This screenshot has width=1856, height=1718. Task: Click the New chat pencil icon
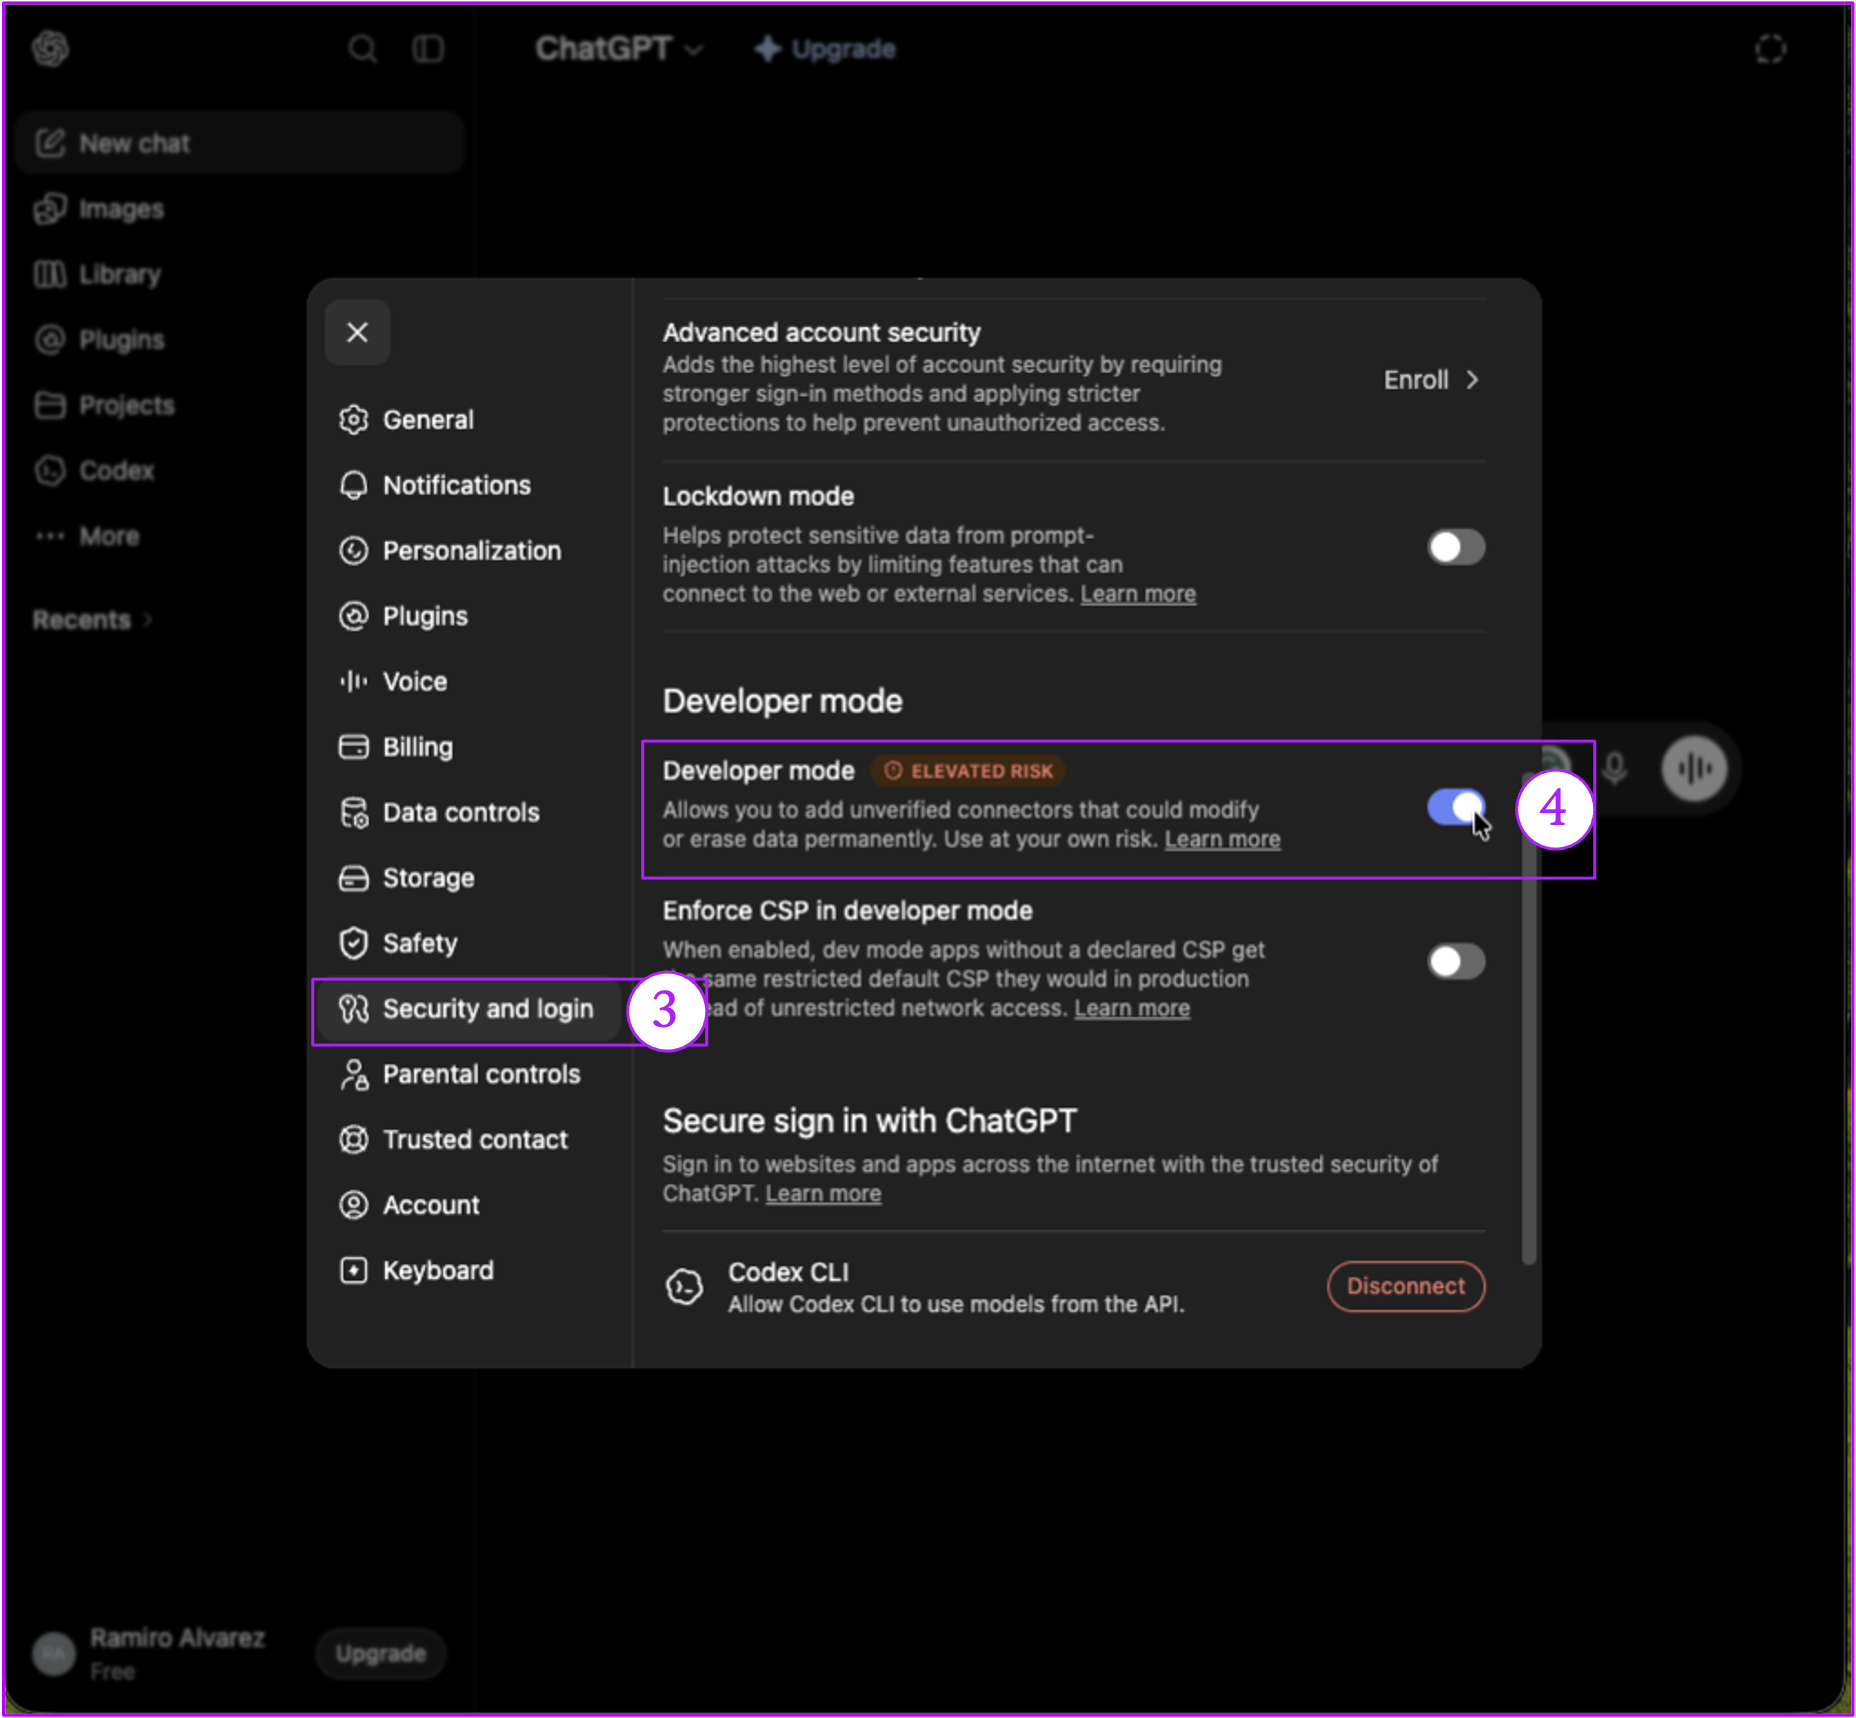50,143
